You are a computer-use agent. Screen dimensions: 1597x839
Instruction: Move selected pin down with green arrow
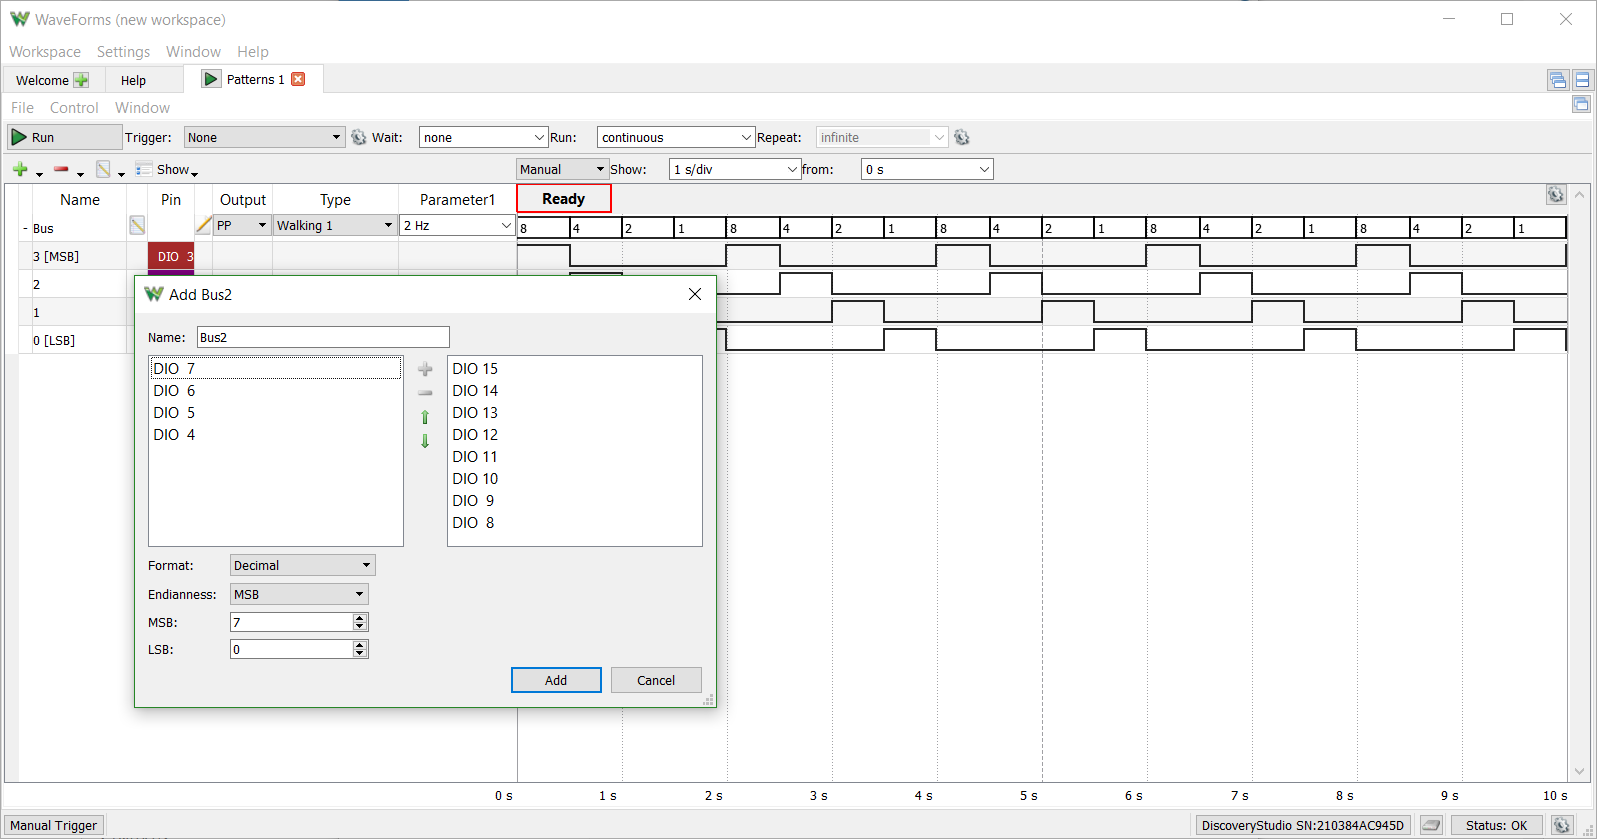[425, 441]
